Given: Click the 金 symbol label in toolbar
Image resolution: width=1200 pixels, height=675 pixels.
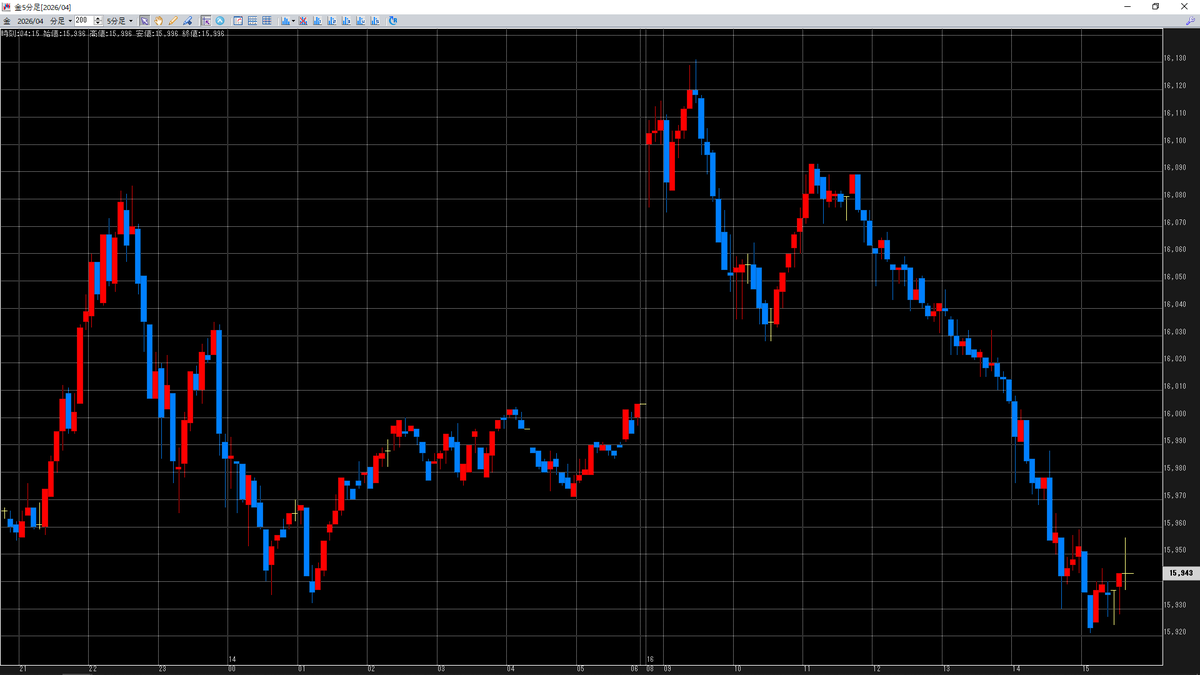Looking at the screenshot, I should tap(7, 20).
